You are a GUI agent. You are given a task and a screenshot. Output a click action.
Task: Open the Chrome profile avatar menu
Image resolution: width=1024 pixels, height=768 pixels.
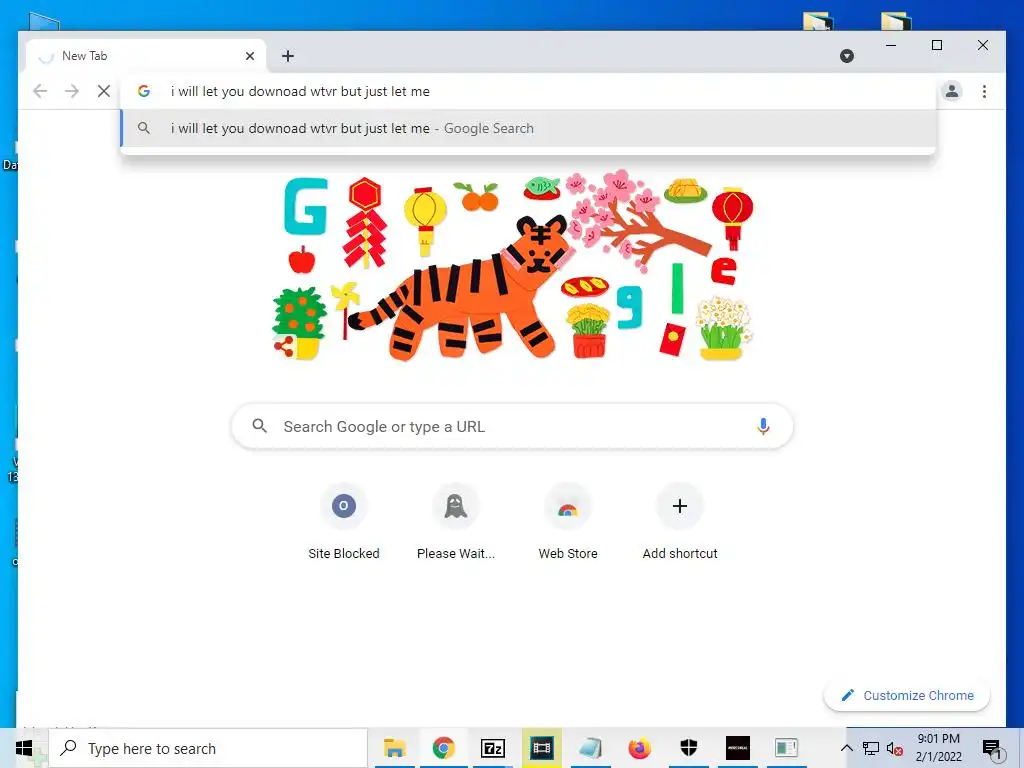(x=952, y=91)
